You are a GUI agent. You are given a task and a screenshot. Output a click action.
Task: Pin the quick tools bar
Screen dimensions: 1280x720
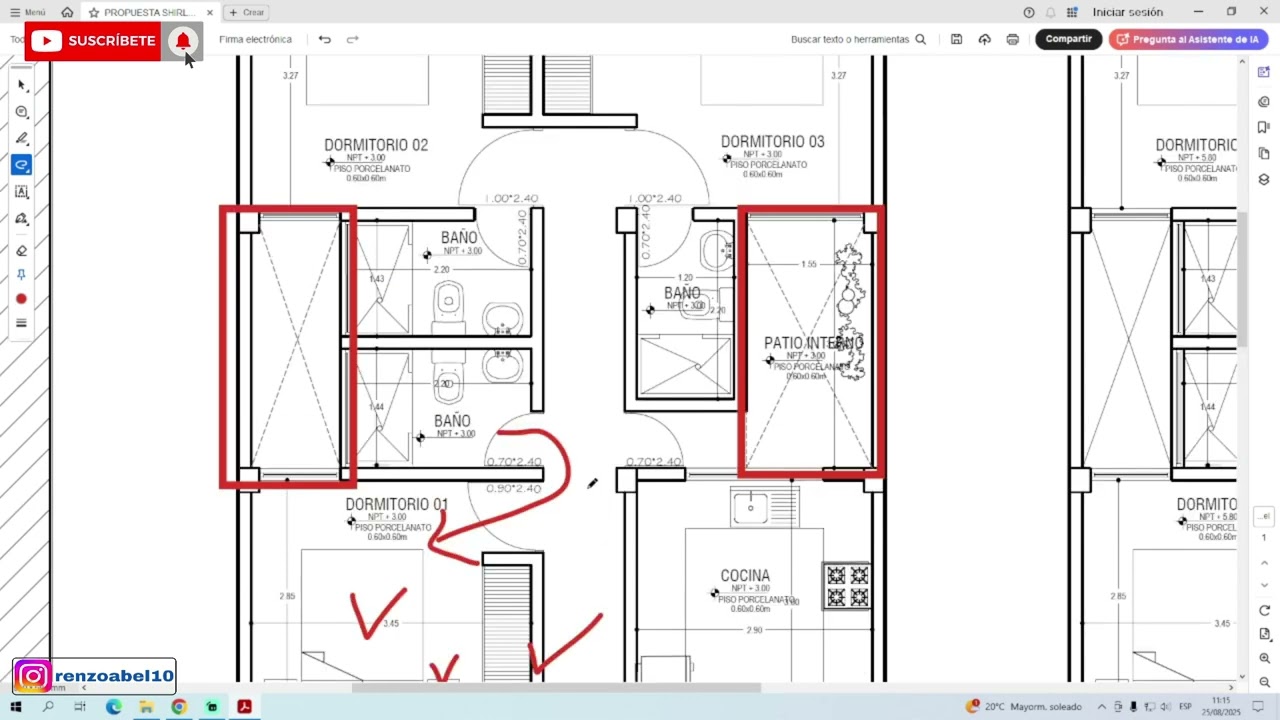(x=22, y=274)
